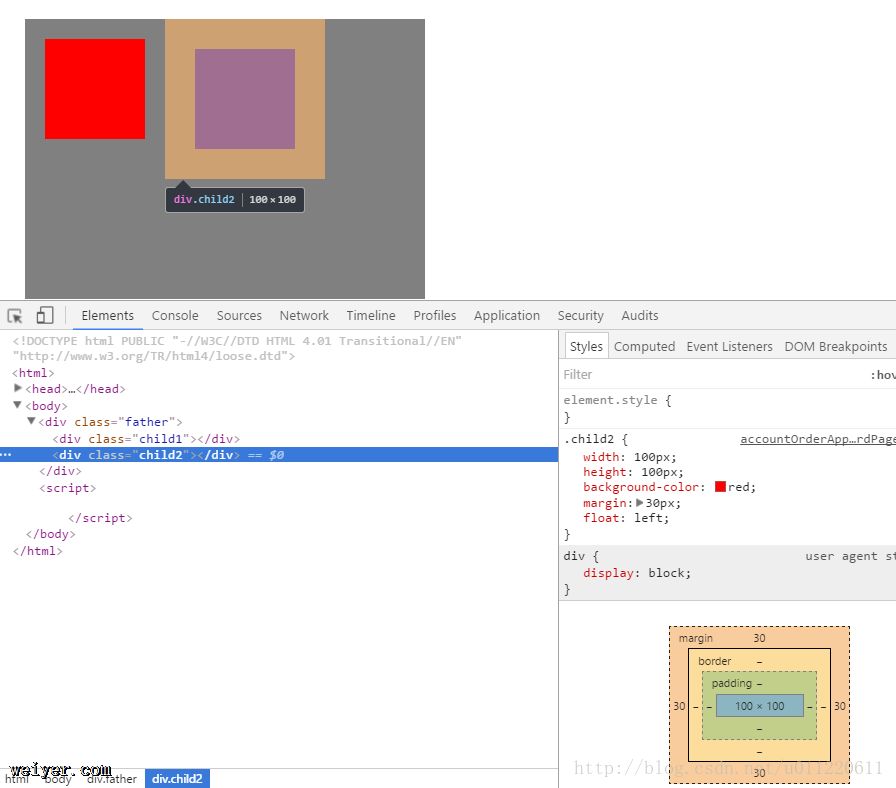Click the Filter styles input field

tap(710, 375)
